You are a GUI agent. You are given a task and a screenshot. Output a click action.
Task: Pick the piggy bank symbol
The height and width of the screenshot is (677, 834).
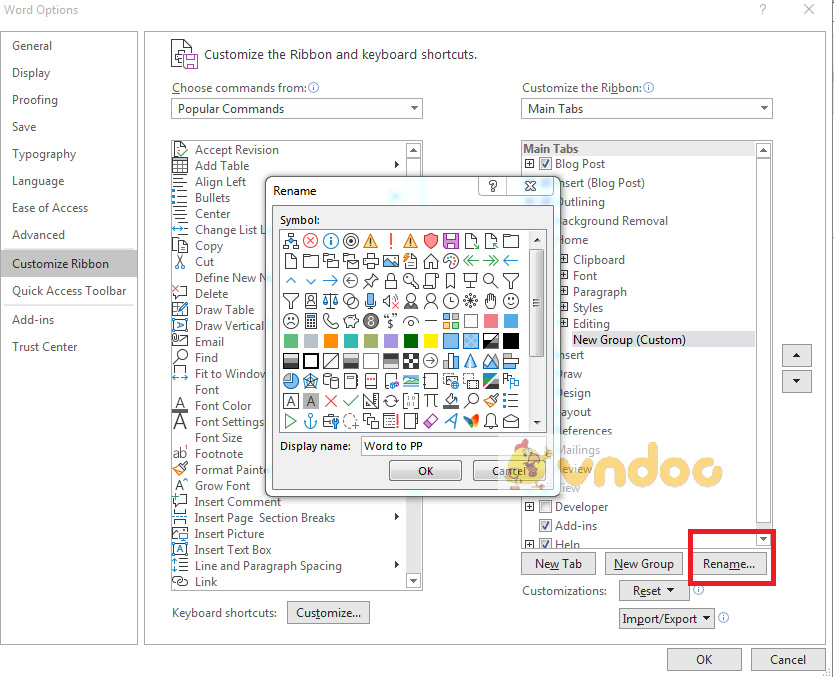tap(349, 320)
